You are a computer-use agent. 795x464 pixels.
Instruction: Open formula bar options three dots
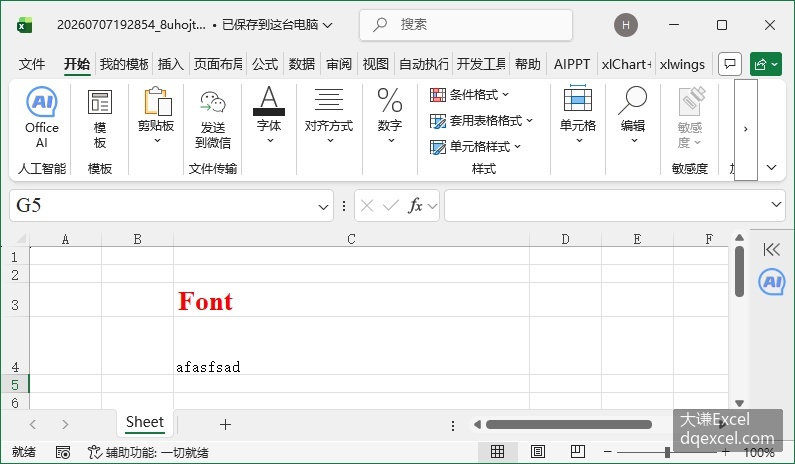click(x=344, y=205)
